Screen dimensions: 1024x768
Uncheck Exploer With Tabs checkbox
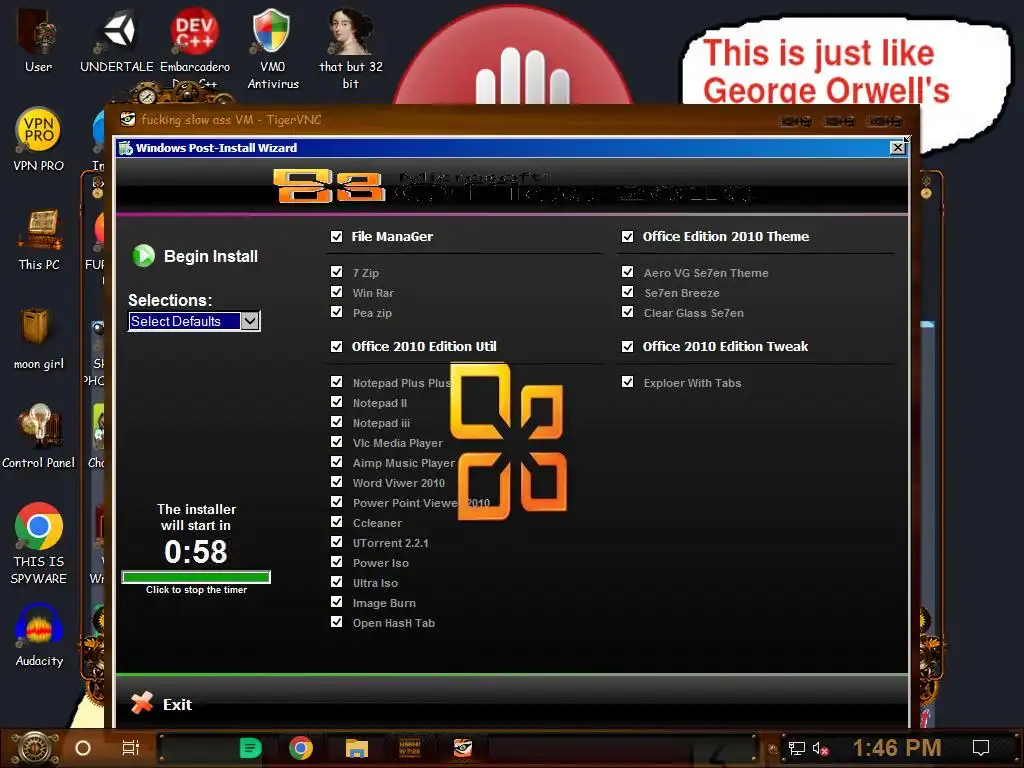pos(628,382)
